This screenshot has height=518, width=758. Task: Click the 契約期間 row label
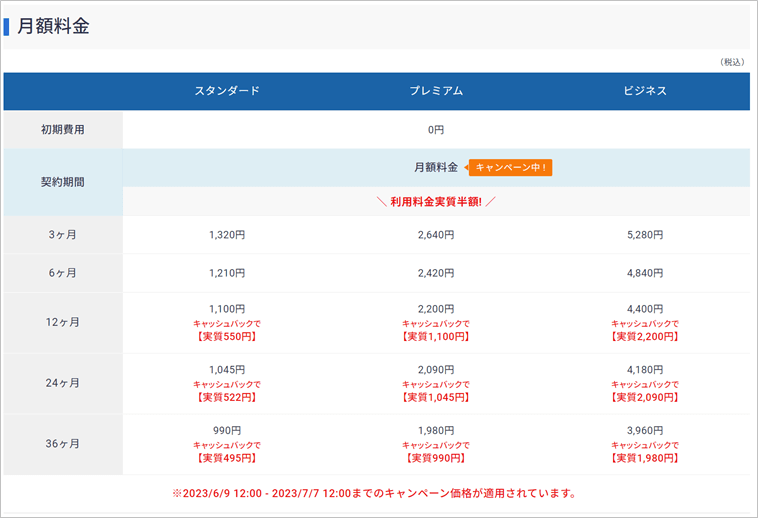pyautogui.click(x=63, y=182)
